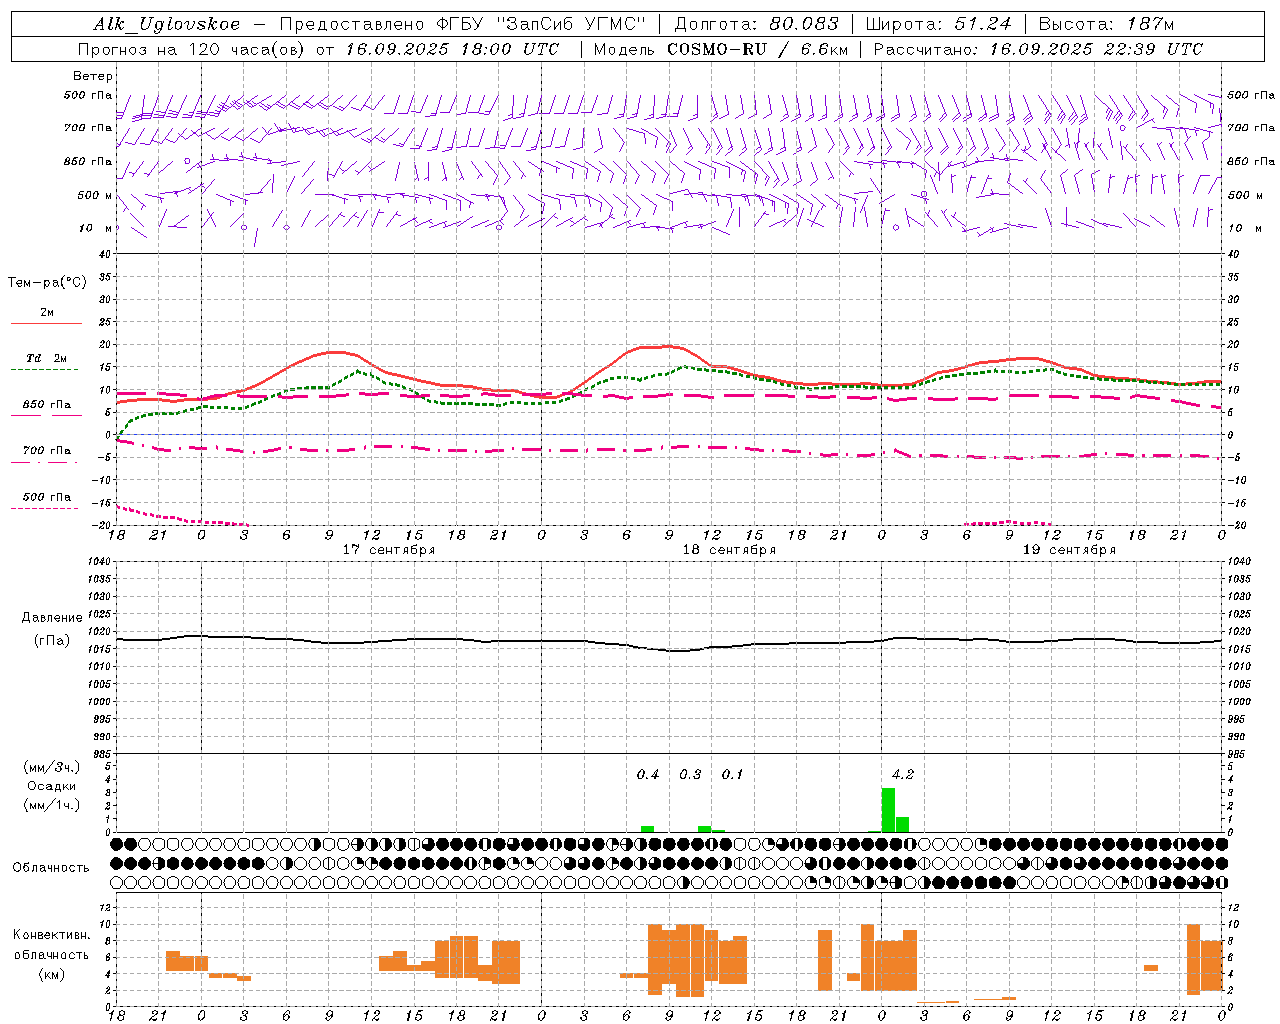Click the 'Облачность' cloudiness label
1280x1024 pixels.
(51, 868)
